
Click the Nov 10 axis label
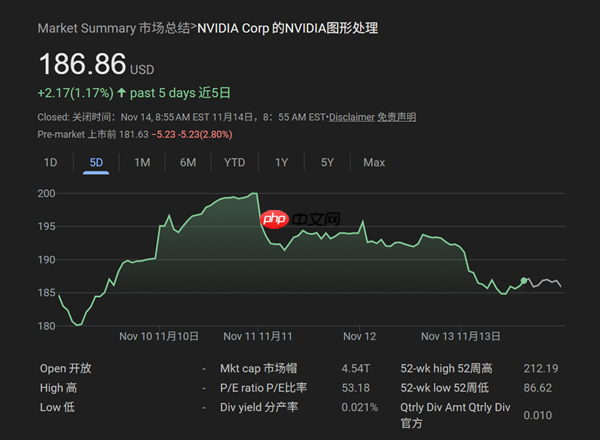click(x=159, y=336)
